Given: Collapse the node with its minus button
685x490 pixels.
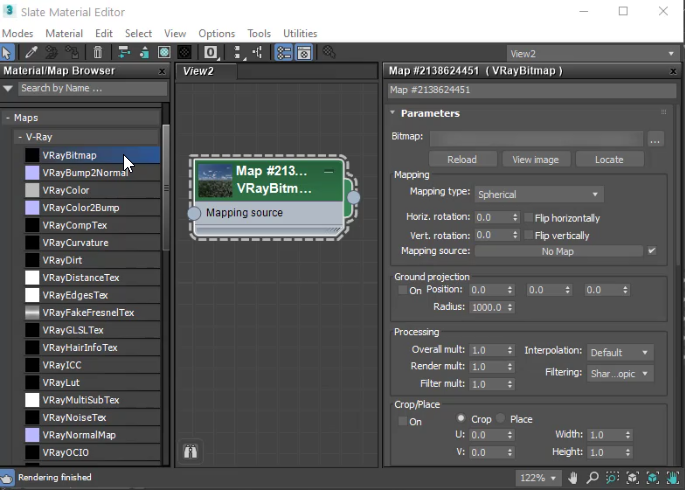Looking at the screenshot, I should click(329, 172).
